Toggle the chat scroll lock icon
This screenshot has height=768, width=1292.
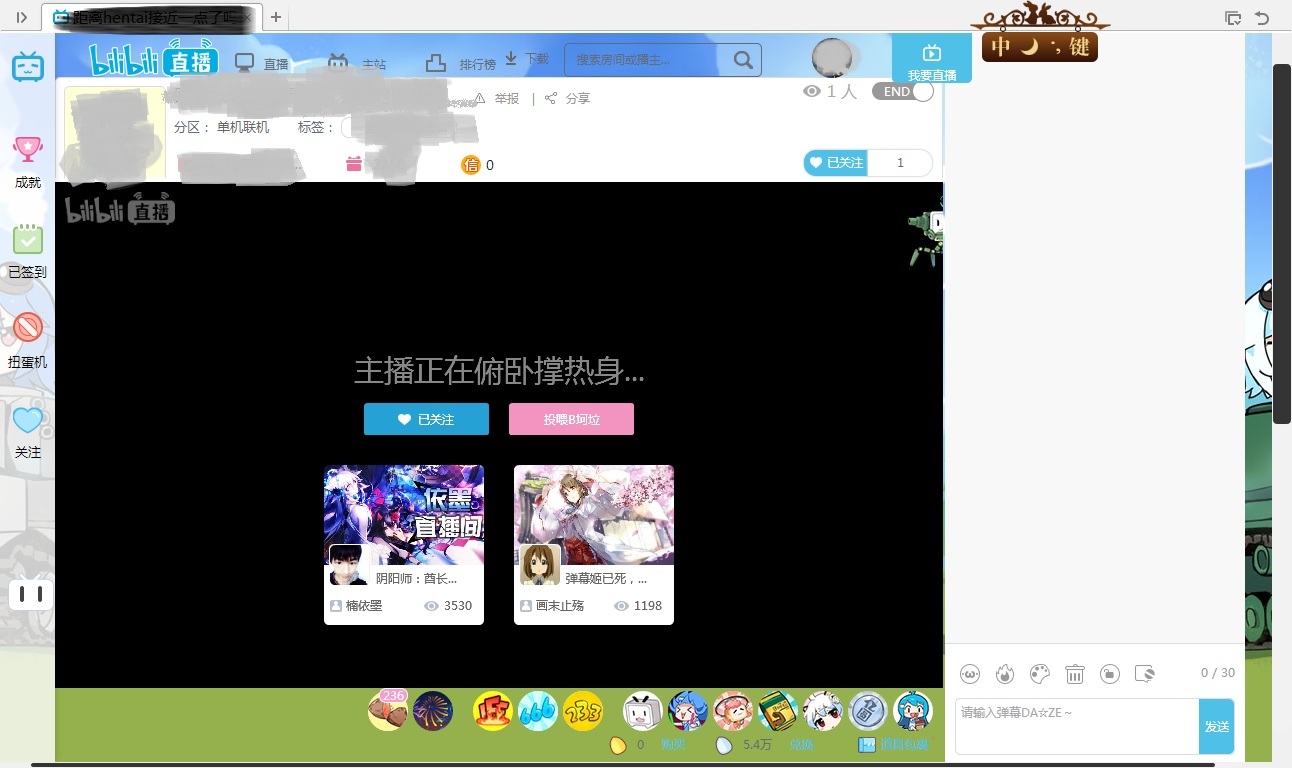1110,674
